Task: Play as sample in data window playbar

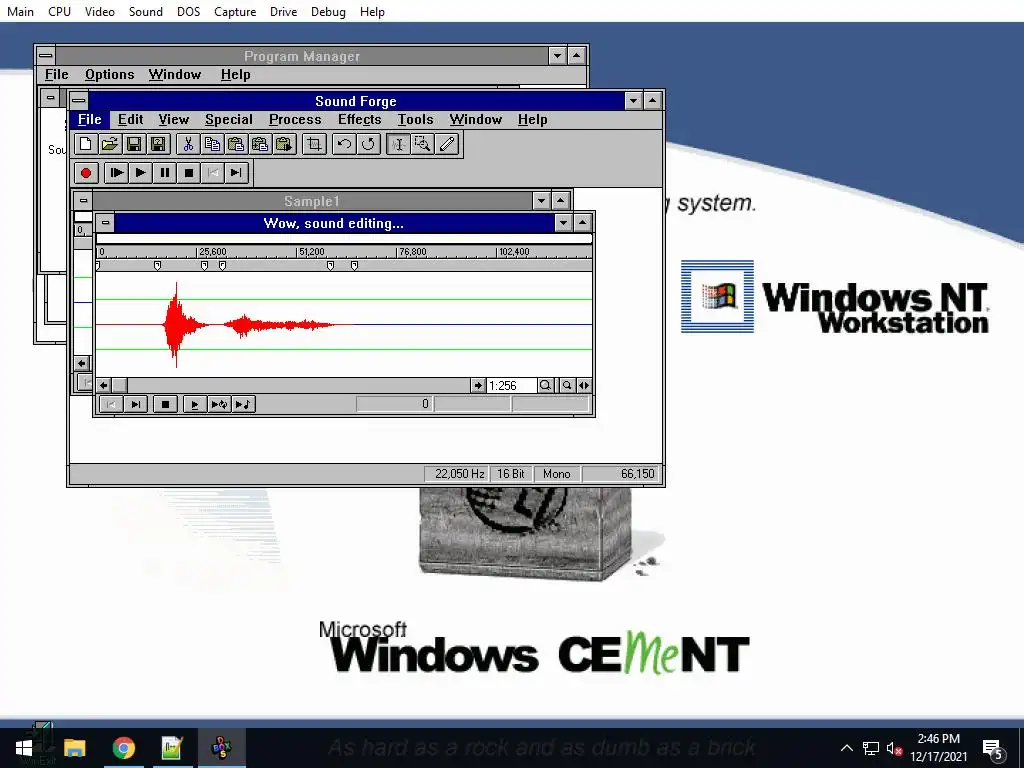Action: click(243, 404)
